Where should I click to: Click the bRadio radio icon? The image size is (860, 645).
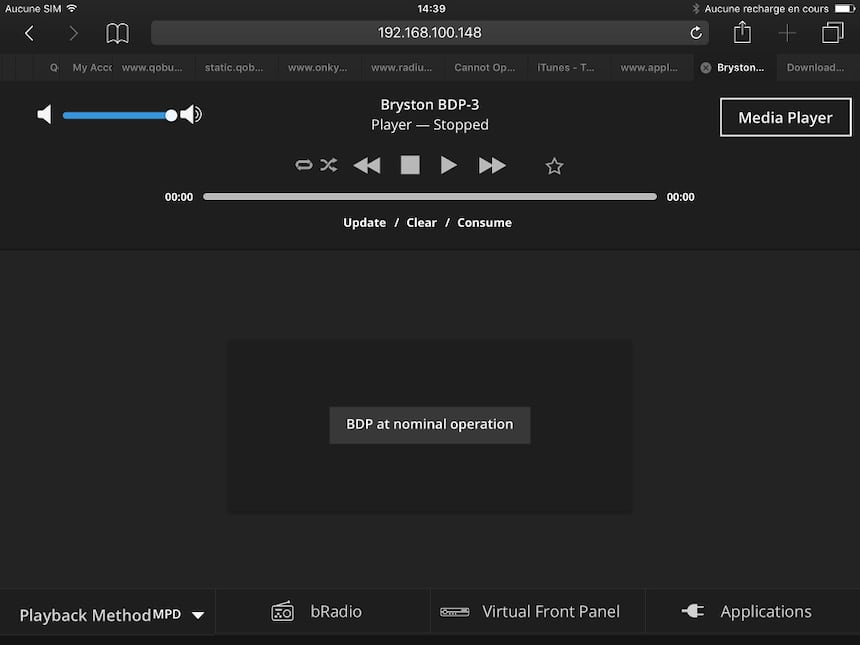282,612
